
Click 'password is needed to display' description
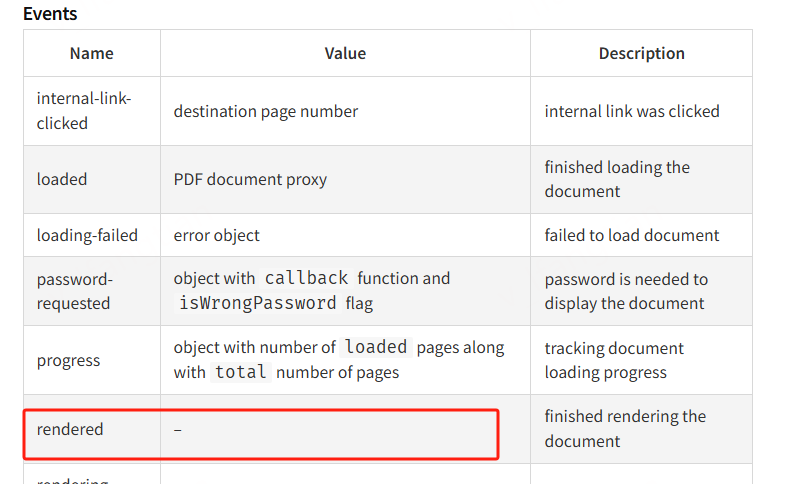(626, 291)
